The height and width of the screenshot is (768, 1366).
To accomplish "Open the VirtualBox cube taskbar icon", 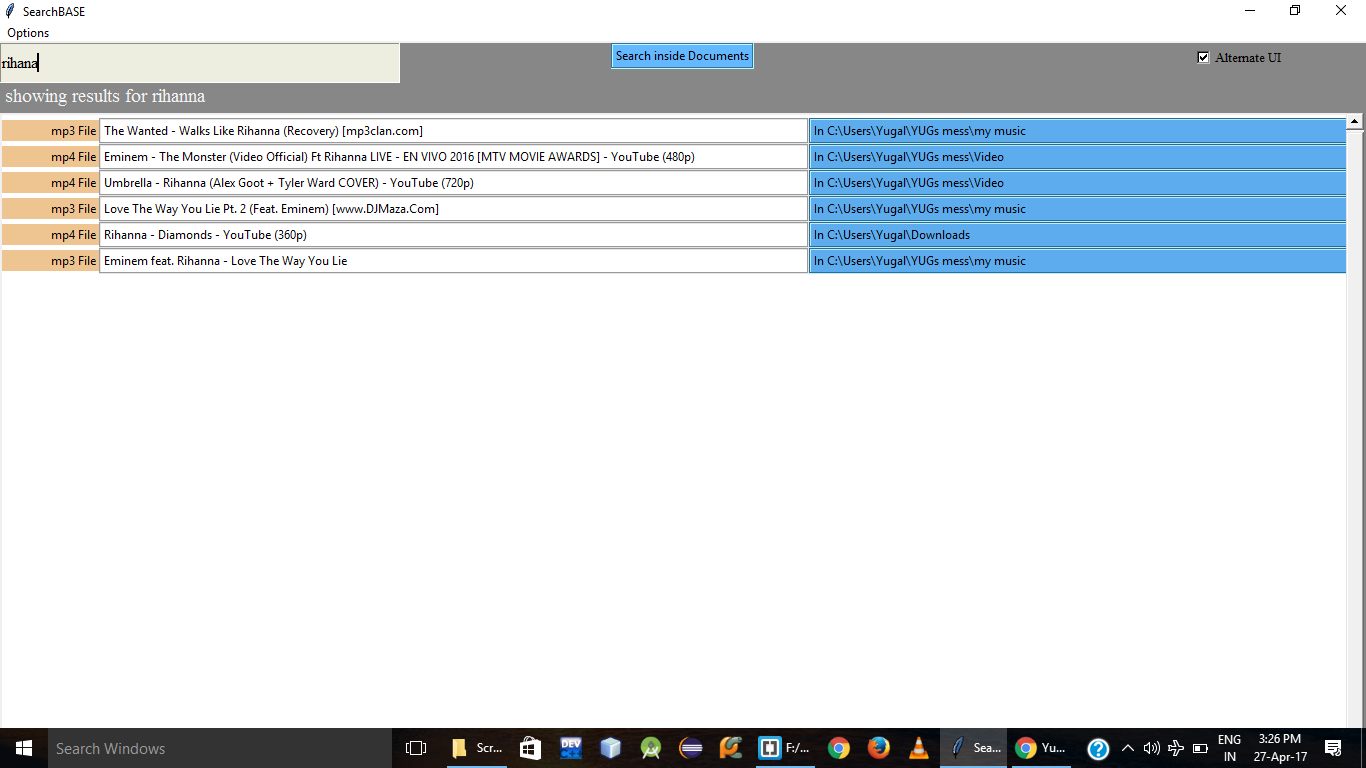I will [611, 748].
